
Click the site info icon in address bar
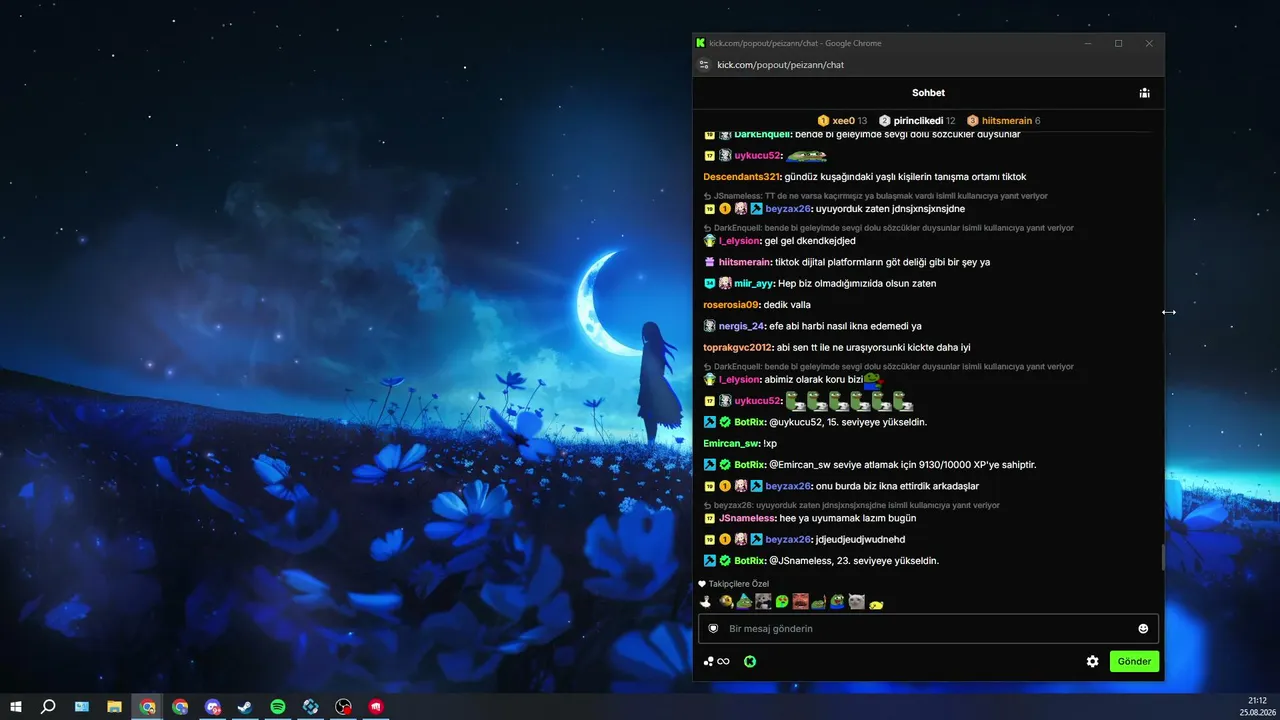tap(704, 65)
